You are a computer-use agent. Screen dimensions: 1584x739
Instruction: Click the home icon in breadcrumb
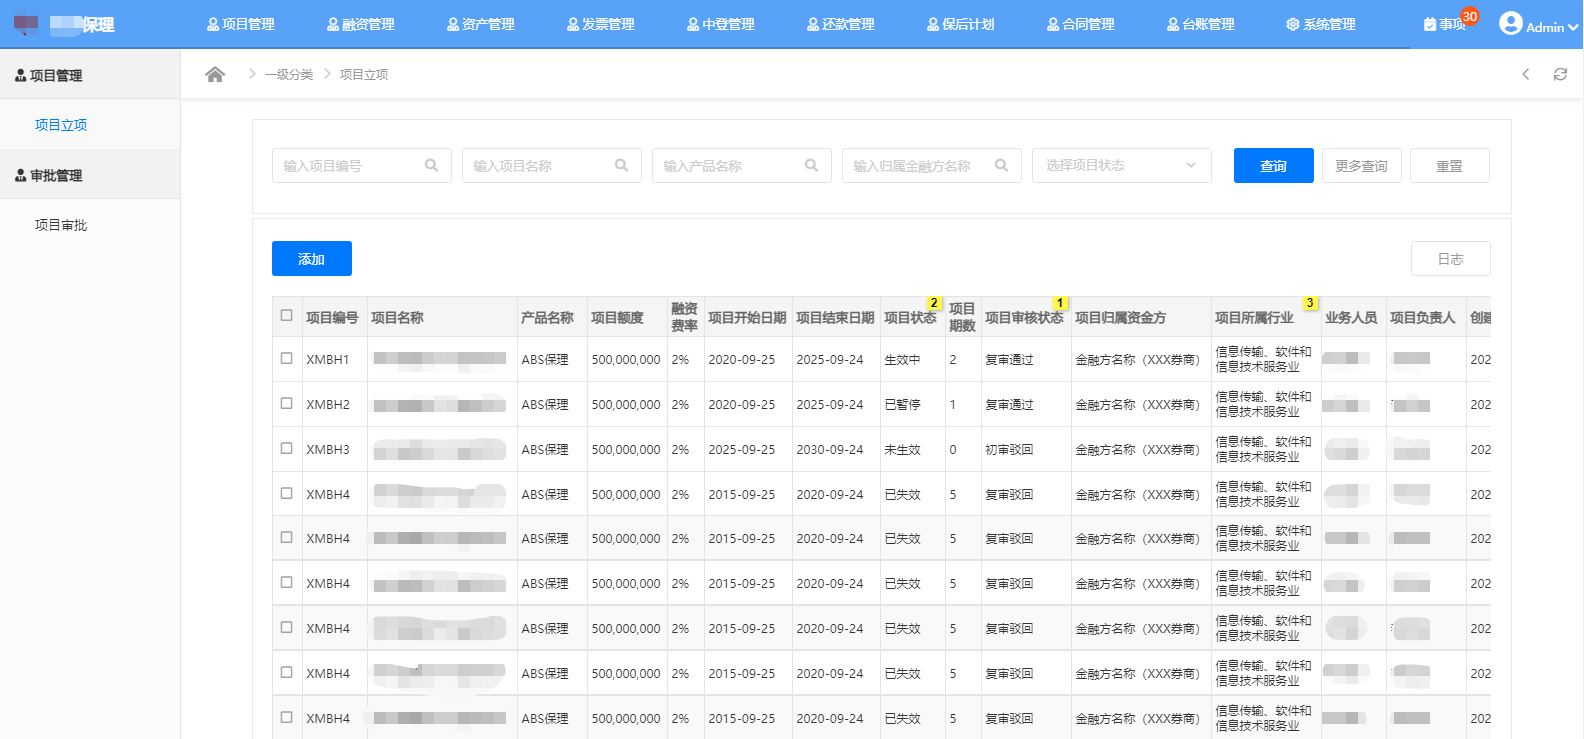coord(215,74)
